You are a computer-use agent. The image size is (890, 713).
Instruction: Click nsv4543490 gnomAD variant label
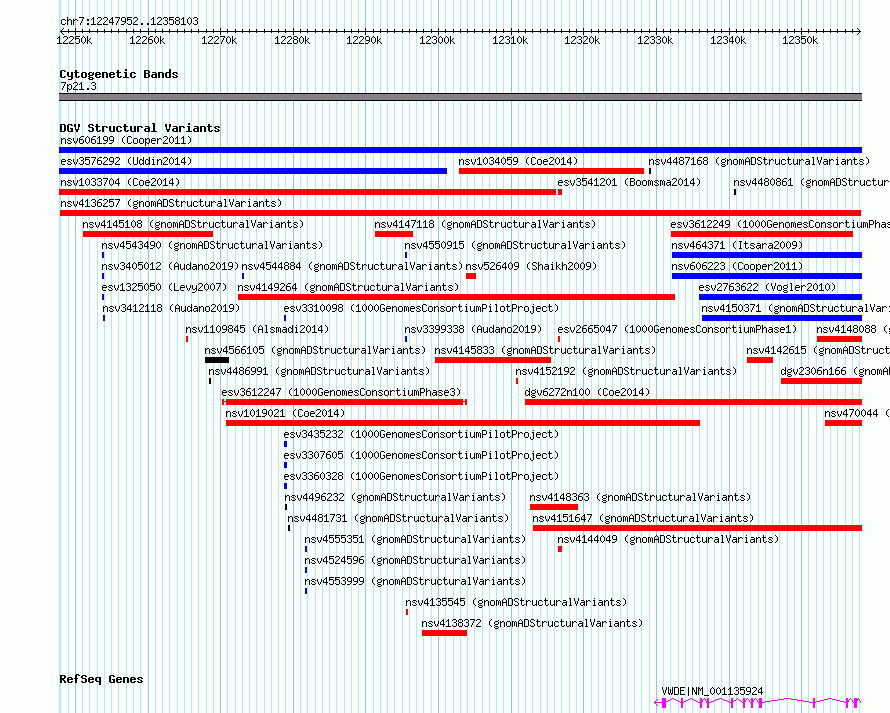click(x=212, y=245)
